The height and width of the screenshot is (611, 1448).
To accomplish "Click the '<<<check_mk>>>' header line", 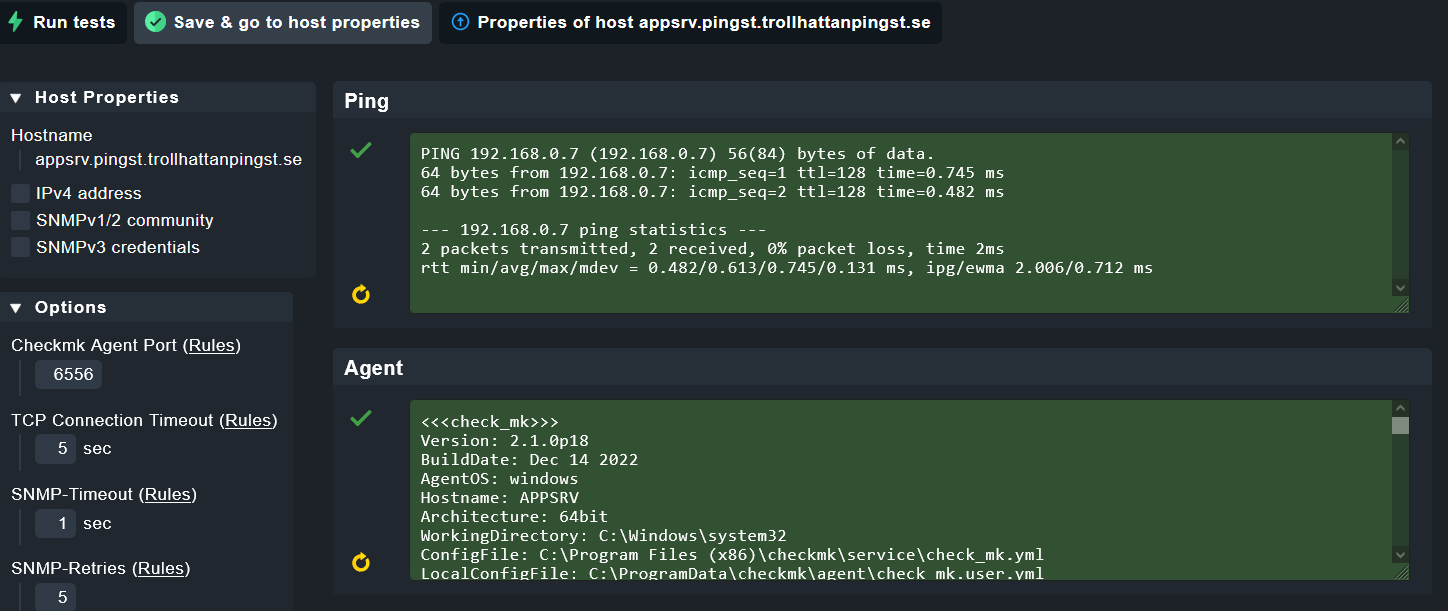I will [x=489, y=422].
